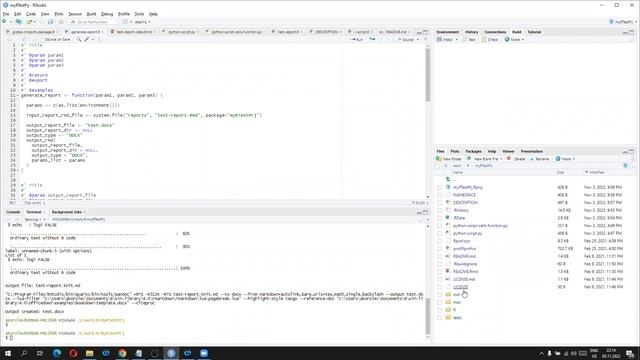This screenshot has width=640, height=360.
Task: Click the Open File folder icon
Action: tap(29, 22)
